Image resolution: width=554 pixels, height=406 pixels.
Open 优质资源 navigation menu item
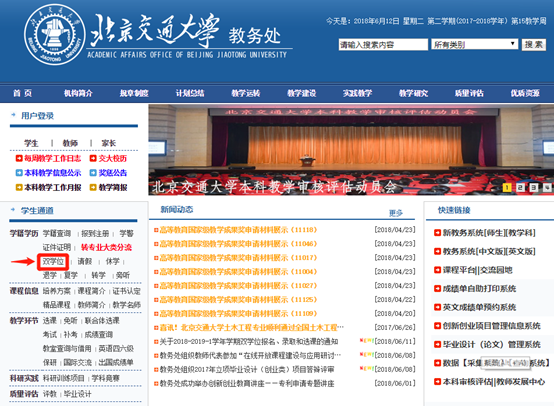click(x=525, y=93)
